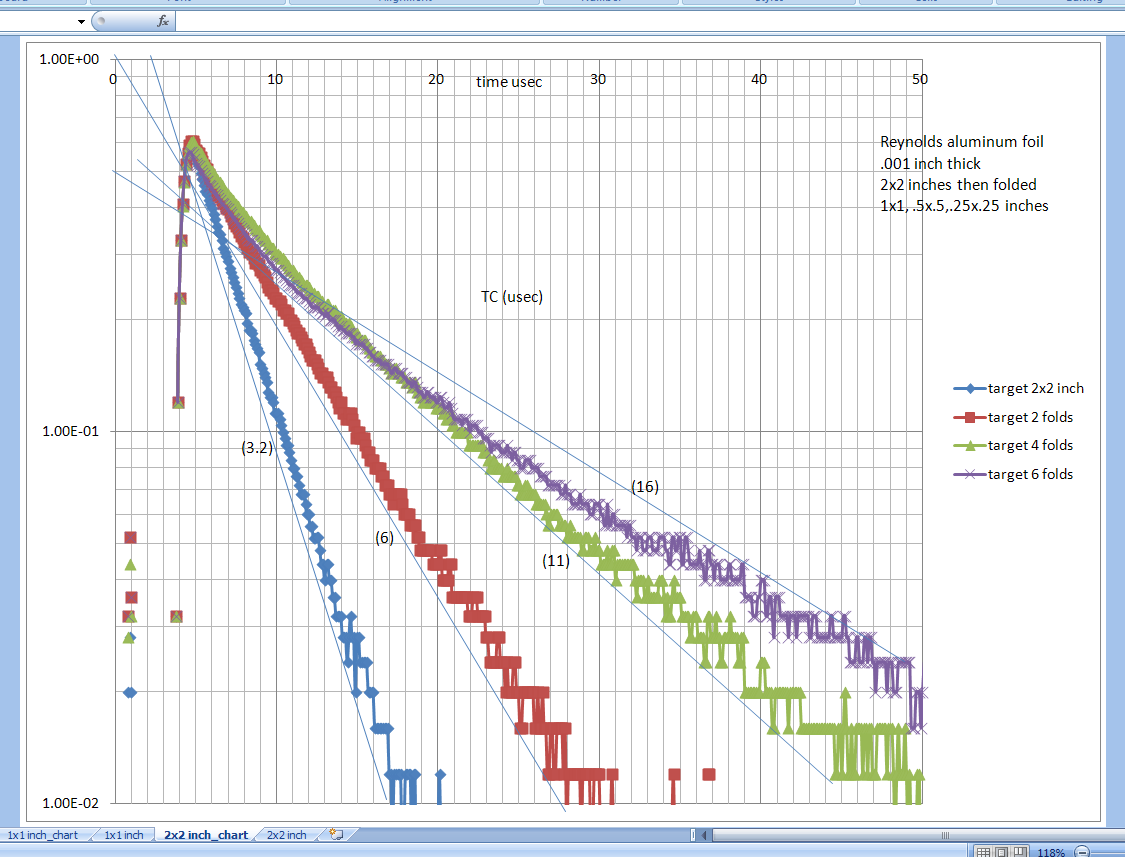Viewport: 1125px width, 857px height.
Task: Click the tab split handle beside scrollbar
Action: click(x=693, y=835)
